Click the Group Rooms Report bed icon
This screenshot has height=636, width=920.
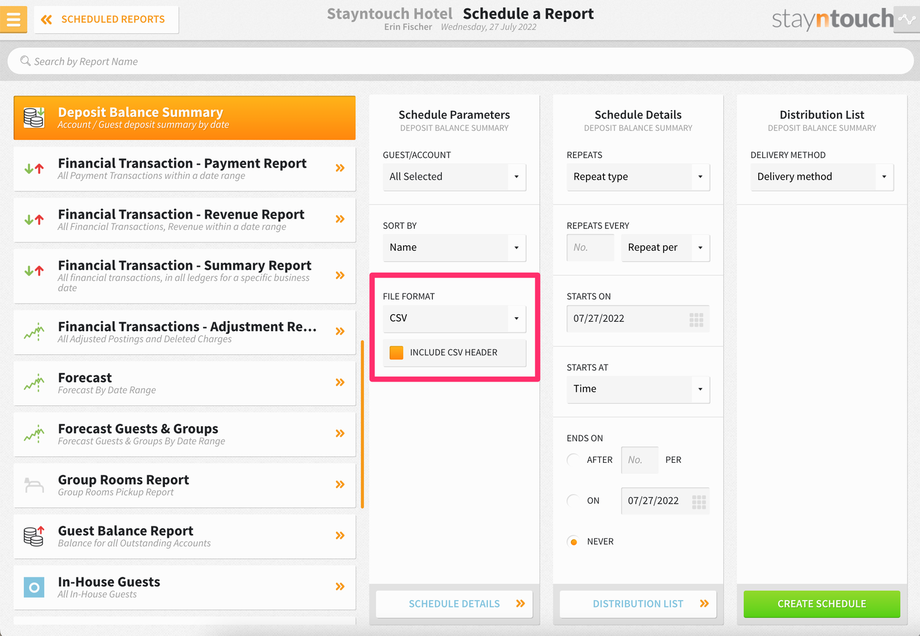34,485
